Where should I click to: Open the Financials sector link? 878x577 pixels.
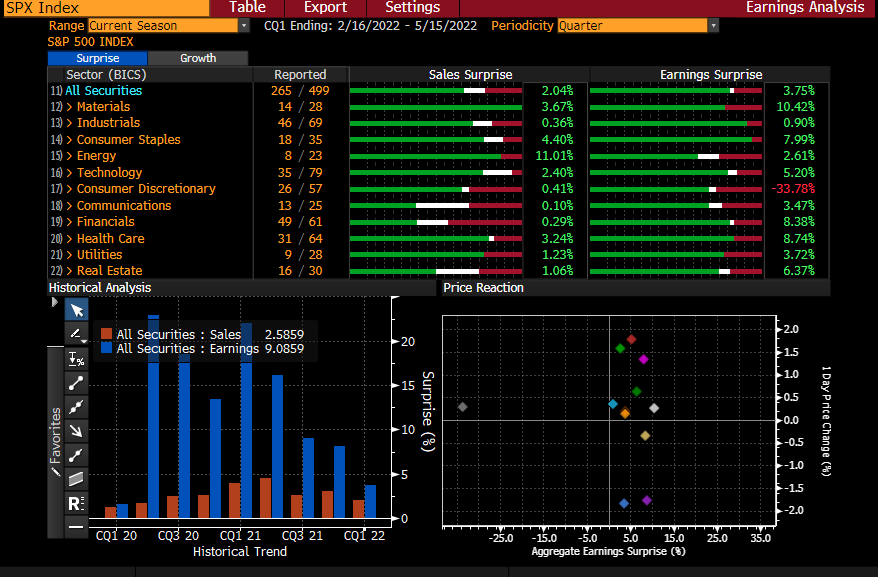[x=105, y=222]
